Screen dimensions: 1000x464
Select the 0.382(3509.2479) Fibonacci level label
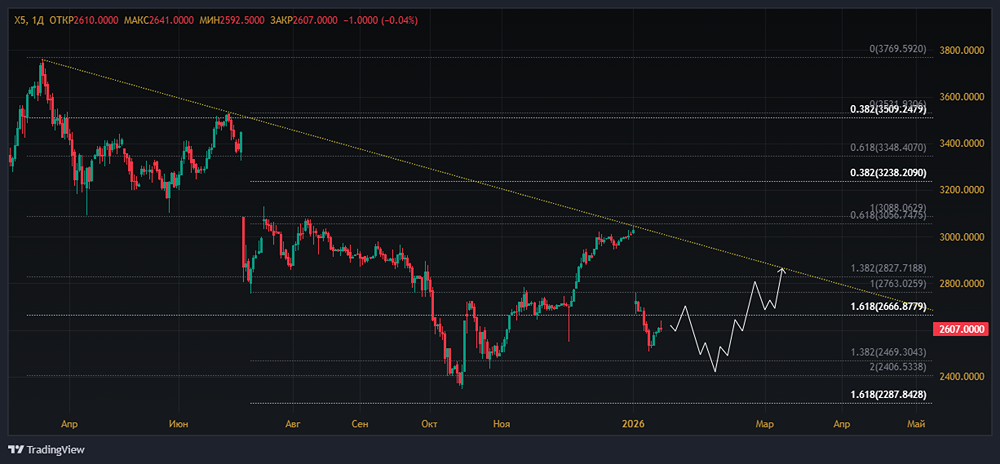(x=888, y=110)
